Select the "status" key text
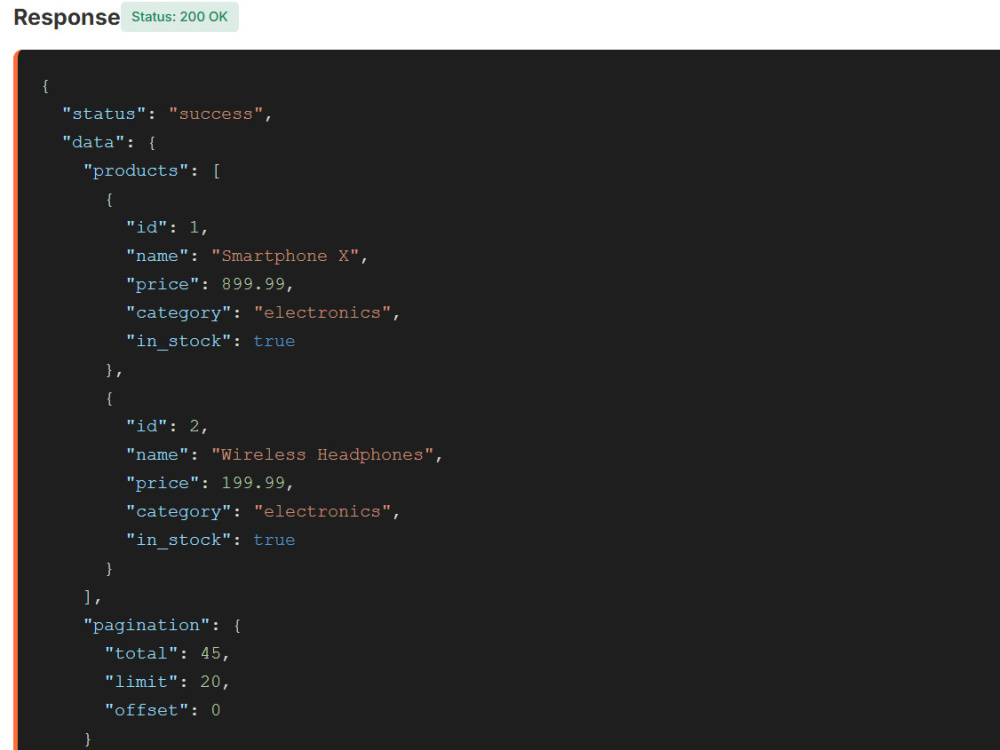This screenshot has width=1000, height=750. click(103, 114)
